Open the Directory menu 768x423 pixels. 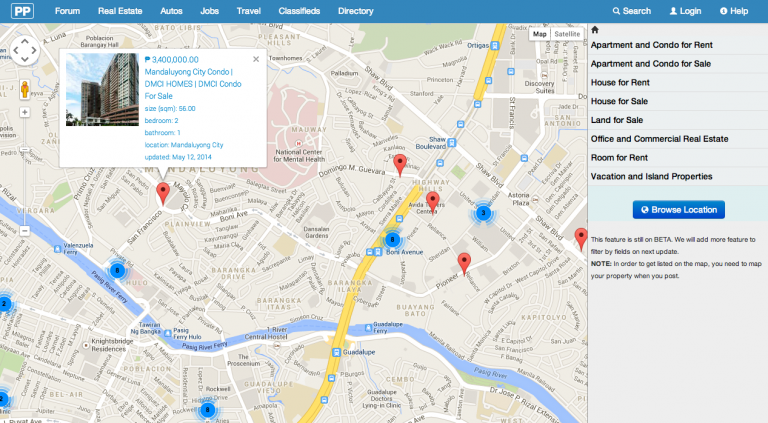(x=356, y=11)
